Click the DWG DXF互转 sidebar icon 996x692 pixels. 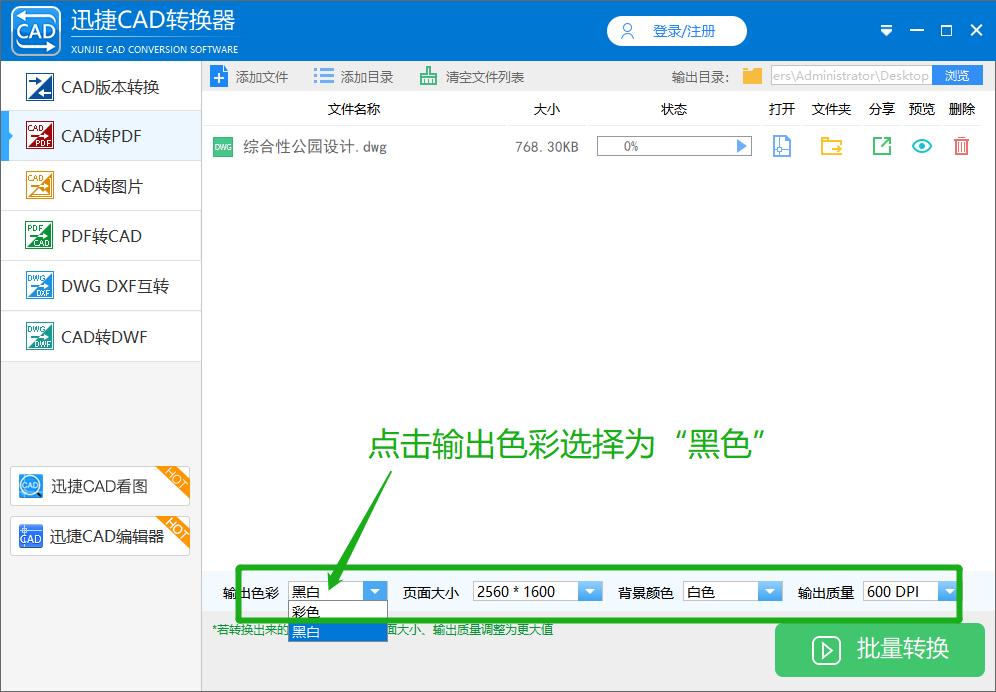(x=39, y=286)
